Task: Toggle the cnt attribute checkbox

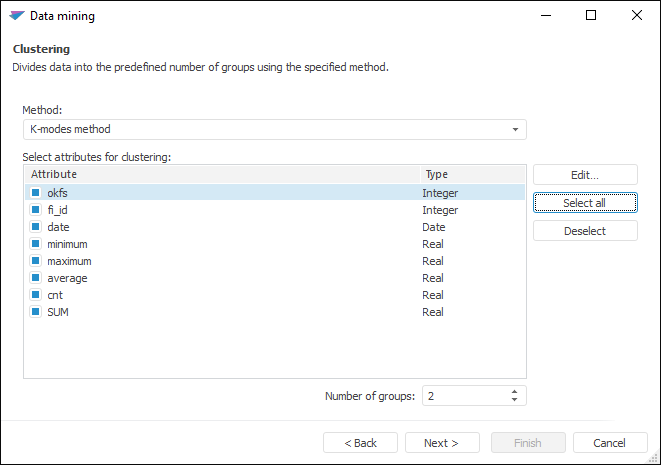Action: click(35, 295)
